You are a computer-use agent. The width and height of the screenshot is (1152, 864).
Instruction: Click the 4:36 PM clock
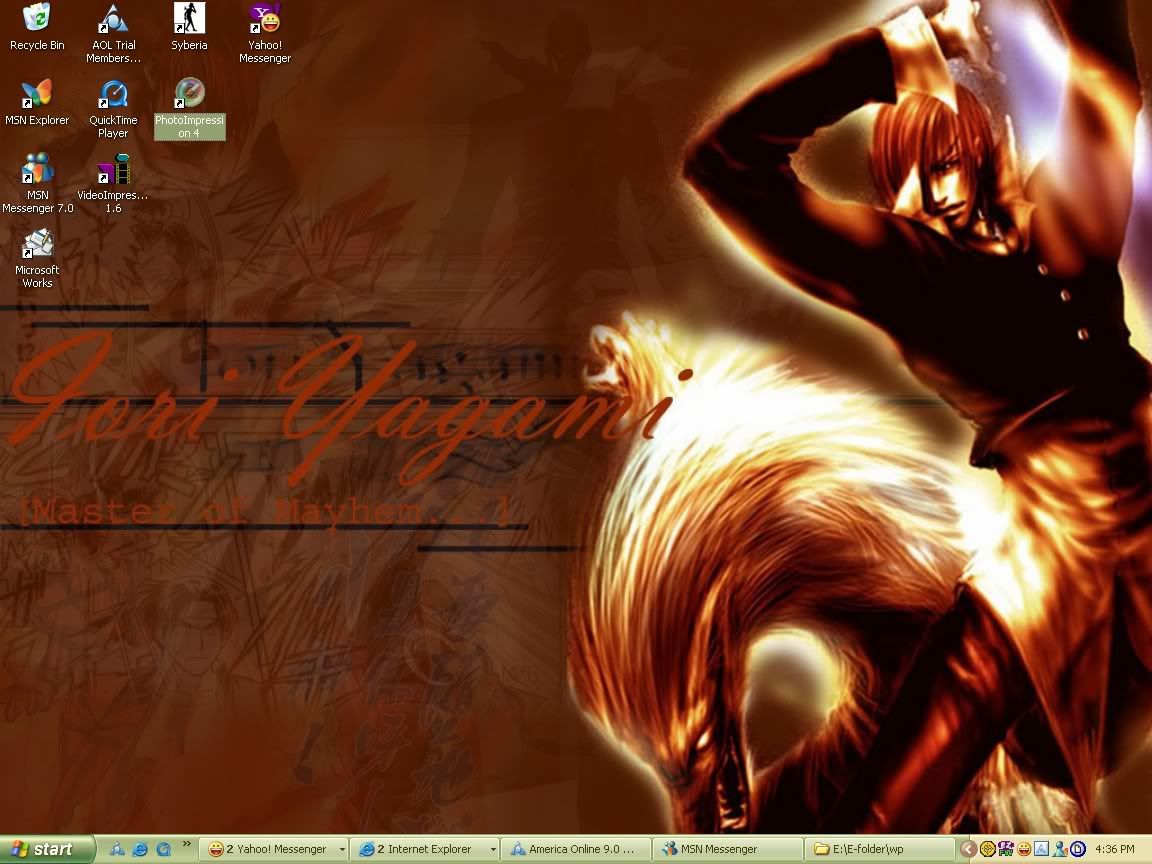pos(1115,849)
